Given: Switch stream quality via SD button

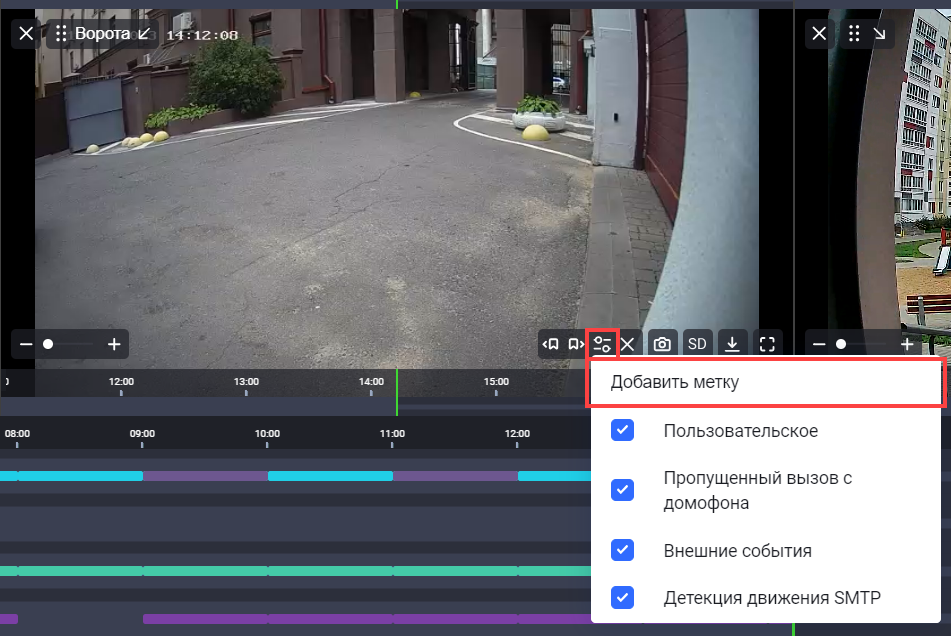Looking at the screenshot, I should (x=697, y=344).
